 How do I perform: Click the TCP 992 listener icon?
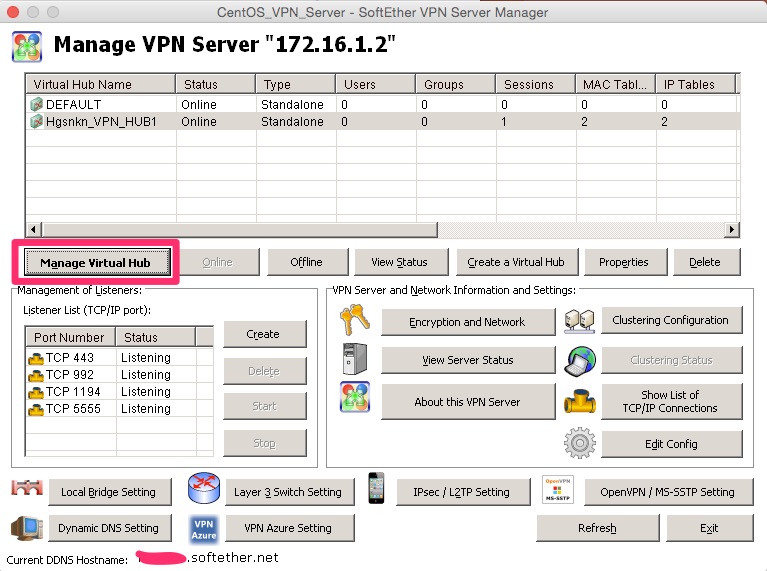click(x=36, y=376)
